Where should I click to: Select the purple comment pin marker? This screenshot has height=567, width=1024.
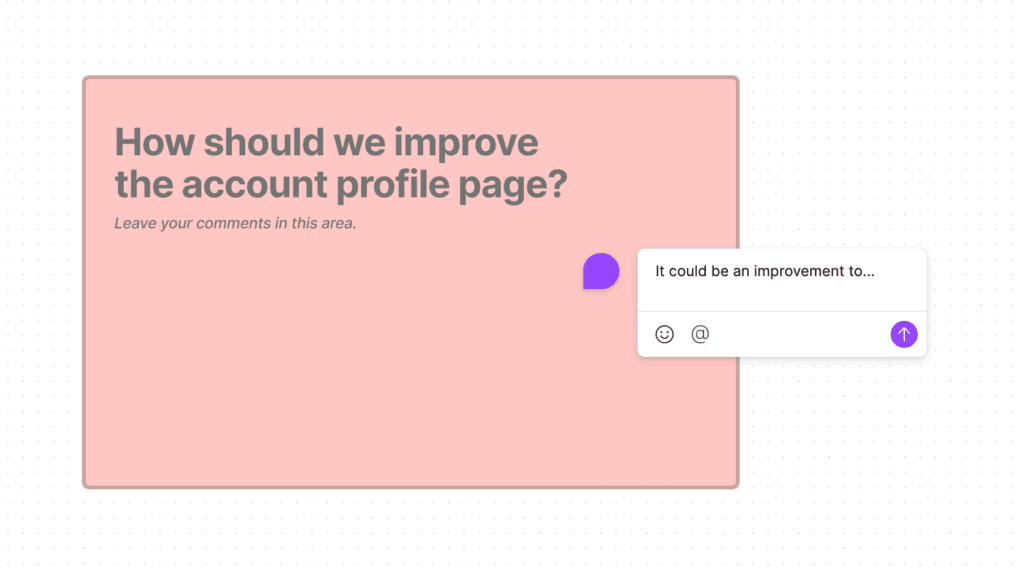click(x=601, y=271)
